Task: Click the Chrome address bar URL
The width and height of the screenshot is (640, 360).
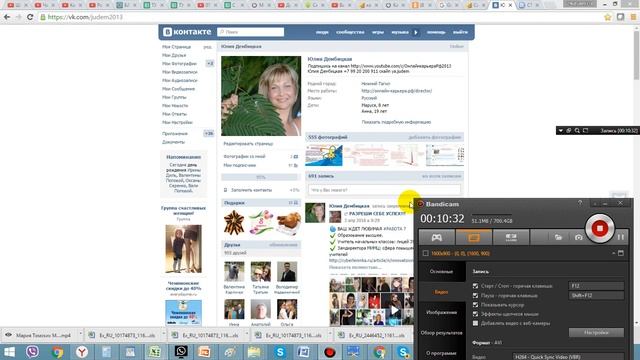Action: pyautogui.click(x=85, y=17)
